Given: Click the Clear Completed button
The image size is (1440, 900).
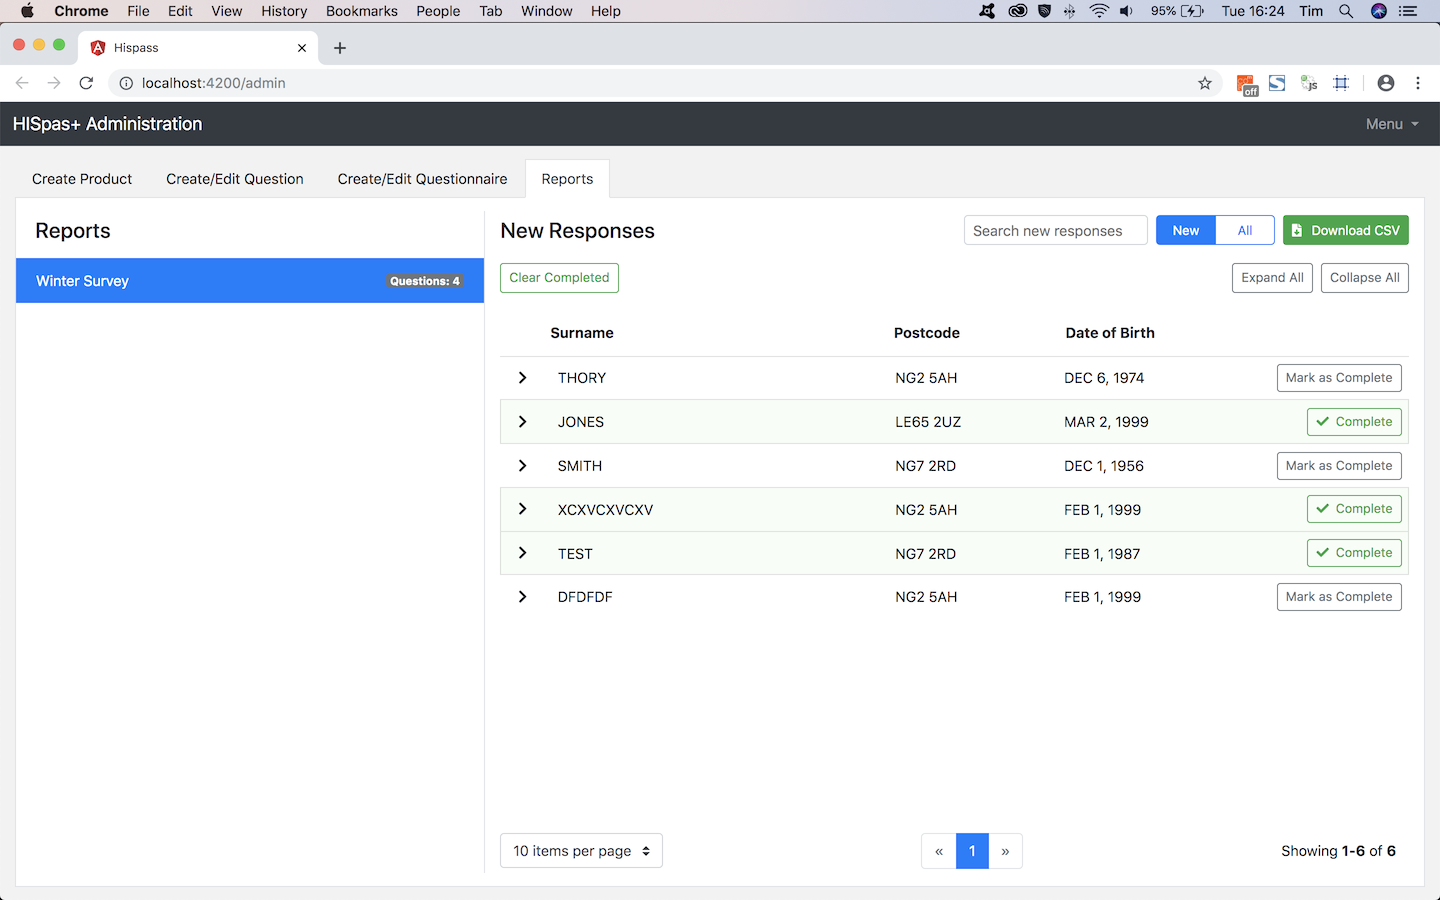Looking at the screenshot, I should [x=559, y=278].
